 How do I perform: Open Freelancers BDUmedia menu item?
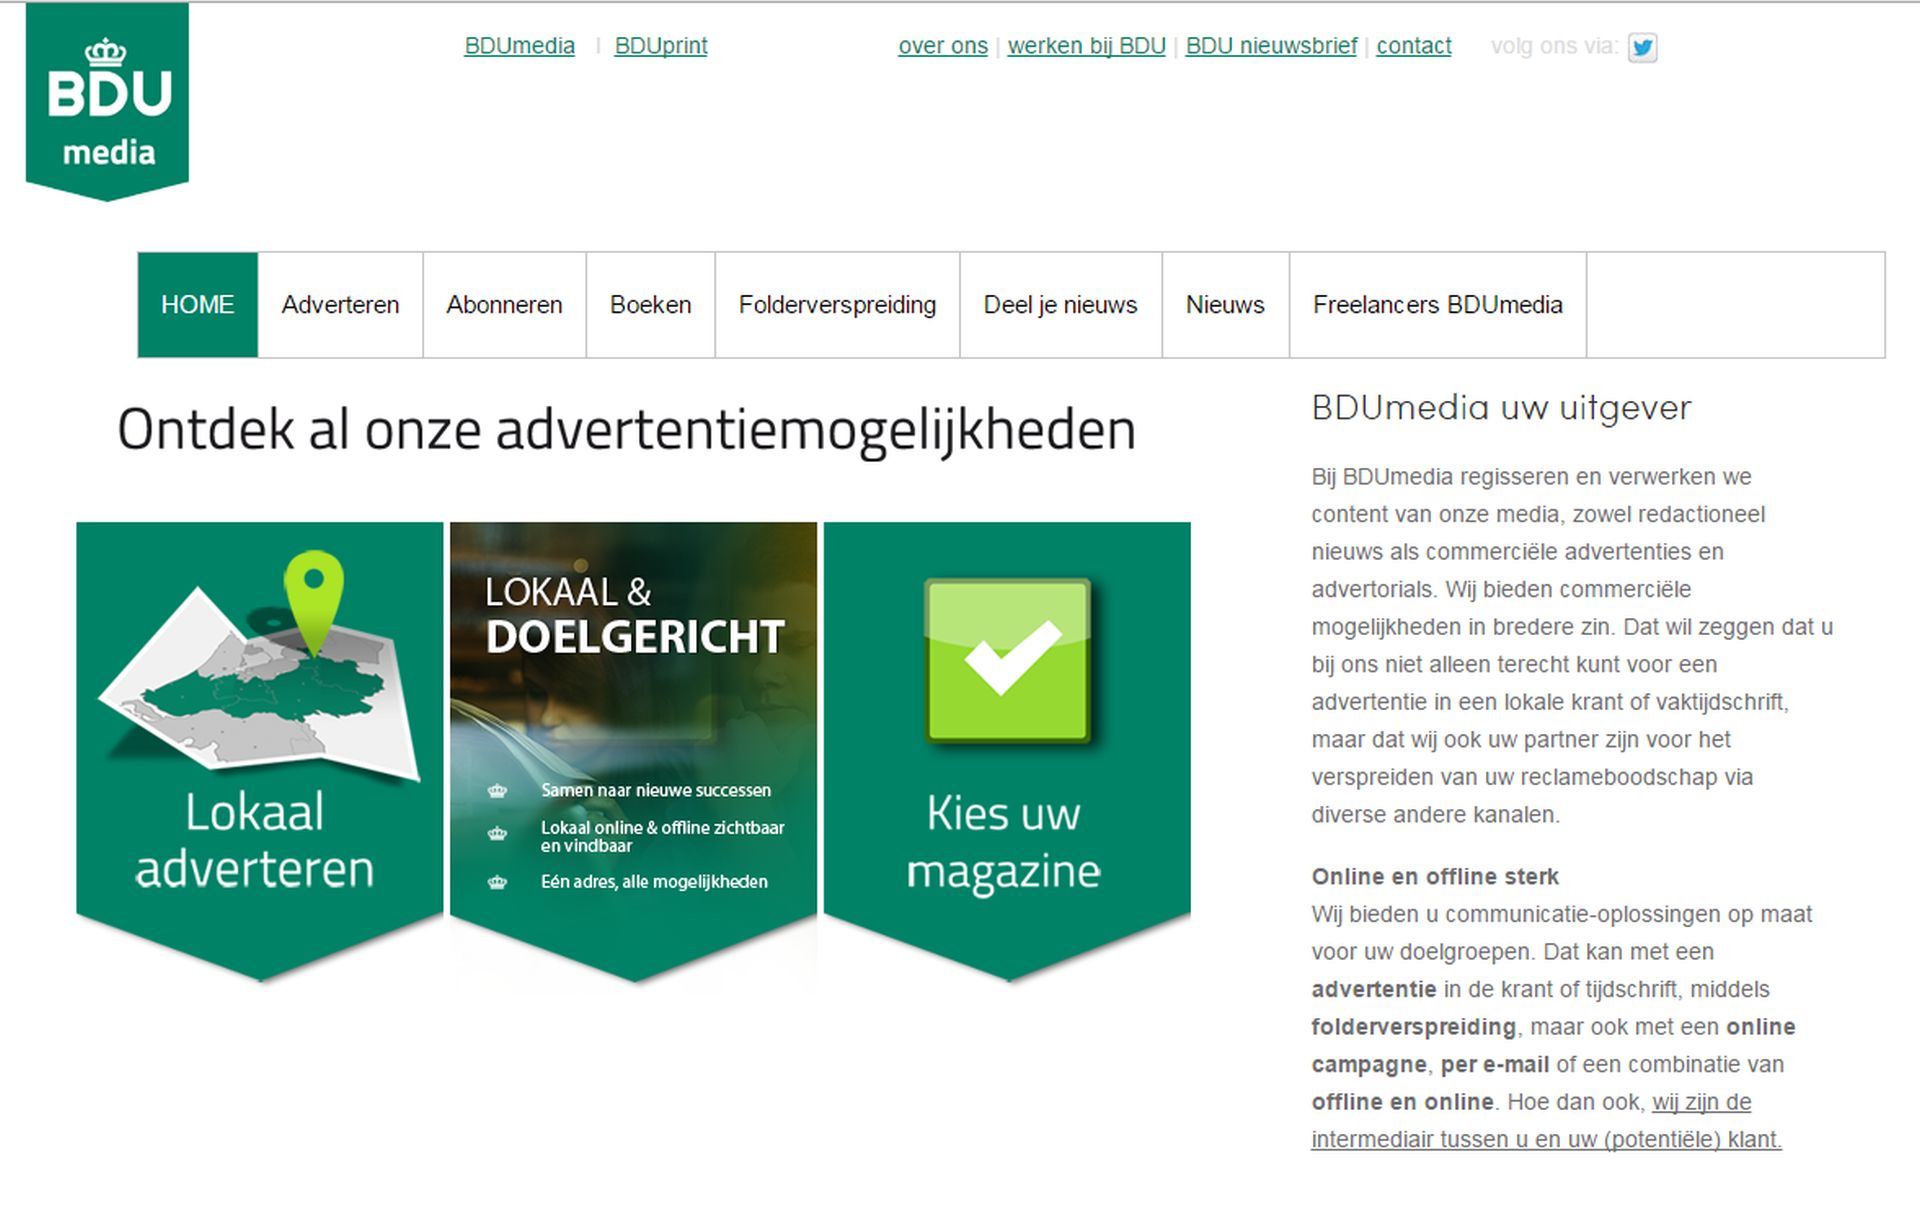[x=1437, y=305]
